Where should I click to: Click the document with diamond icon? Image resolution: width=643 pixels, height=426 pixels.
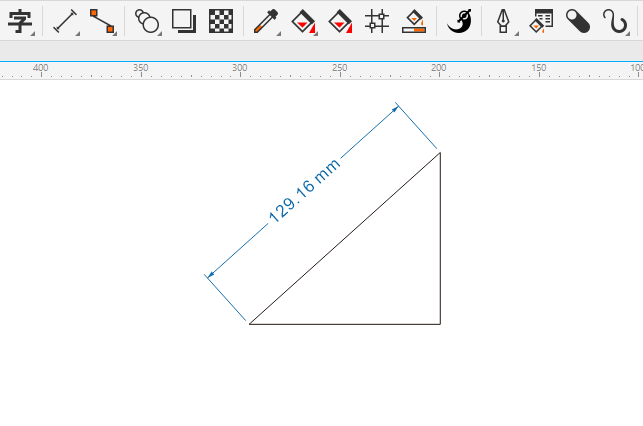pyautogui.click(x=541, y=21)
